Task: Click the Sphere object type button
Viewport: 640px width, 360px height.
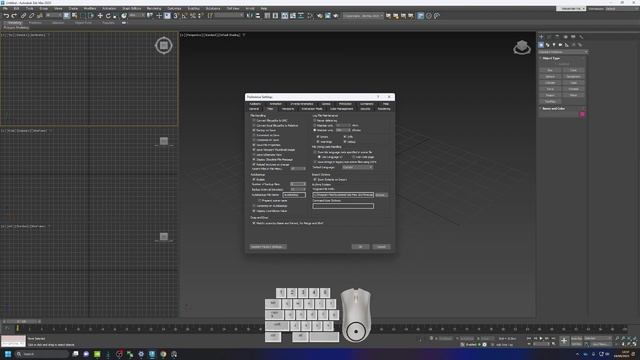Action: click(x=550, y=76)
